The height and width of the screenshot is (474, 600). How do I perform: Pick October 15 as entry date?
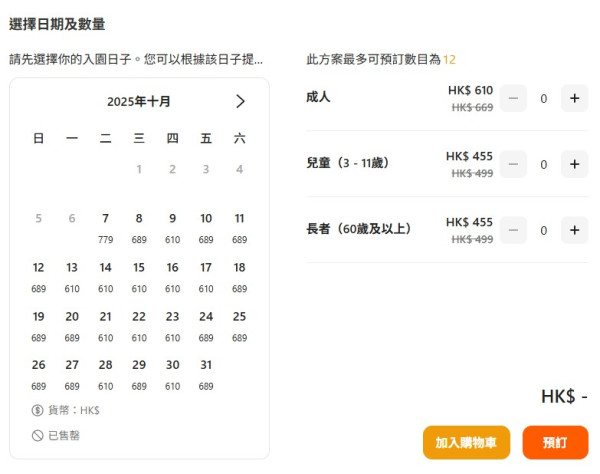(x=139, y=275)
